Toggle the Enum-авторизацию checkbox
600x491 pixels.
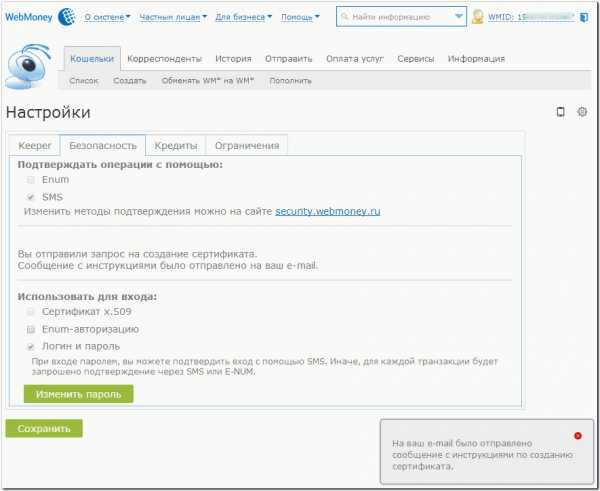[31, 329]
